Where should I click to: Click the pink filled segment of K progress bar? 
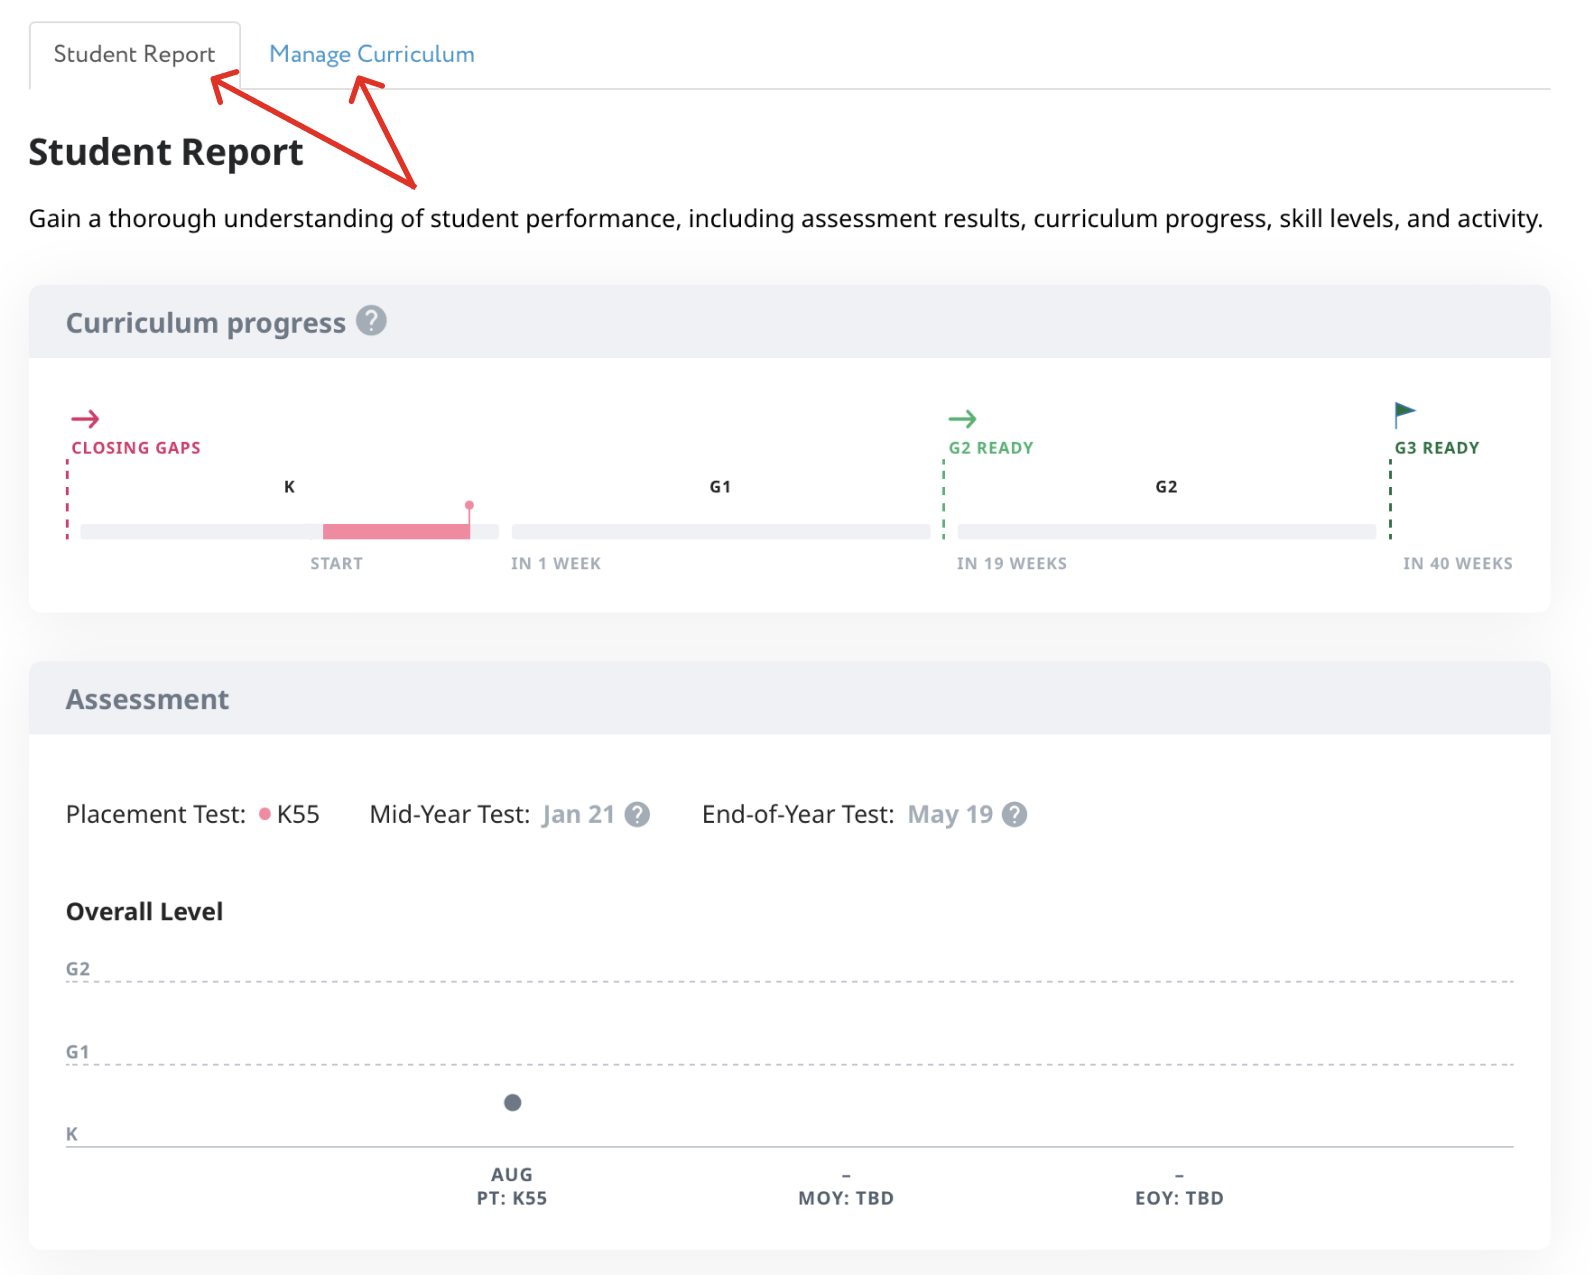(396, 532)
